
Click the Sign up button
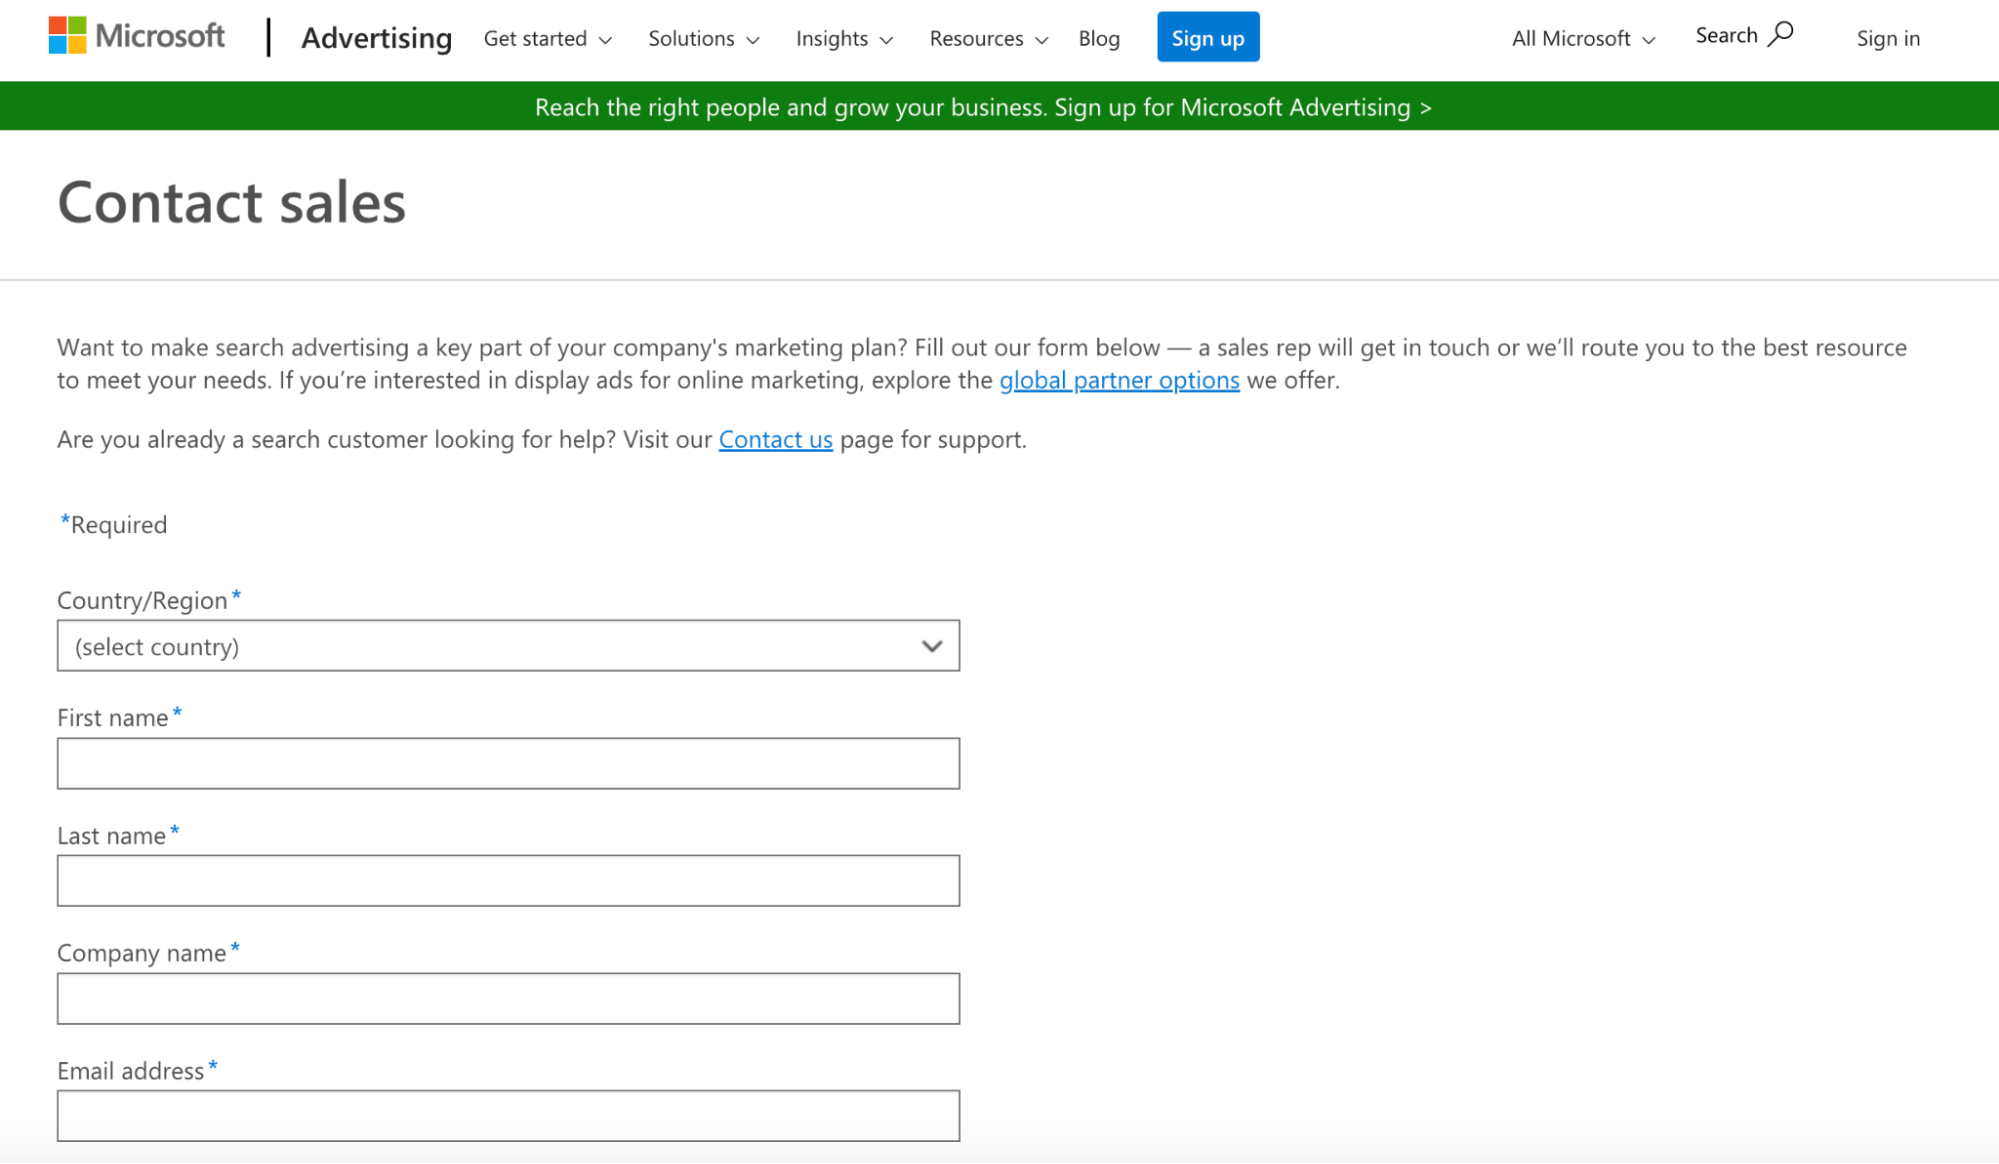[x=1207, y=36]
